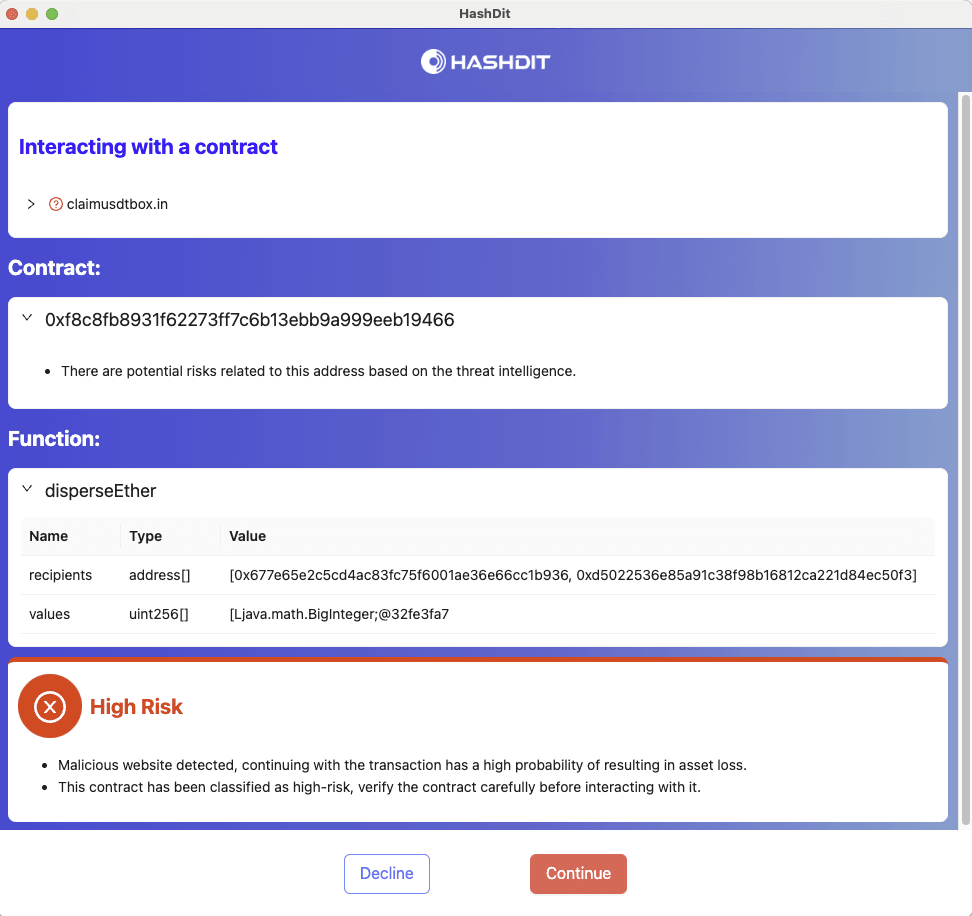Click contract address 0xf8c8fb8931f62273ff7c6b13ebb9a999eeb19466
The image size is (972, 916).
coord(250,320)
